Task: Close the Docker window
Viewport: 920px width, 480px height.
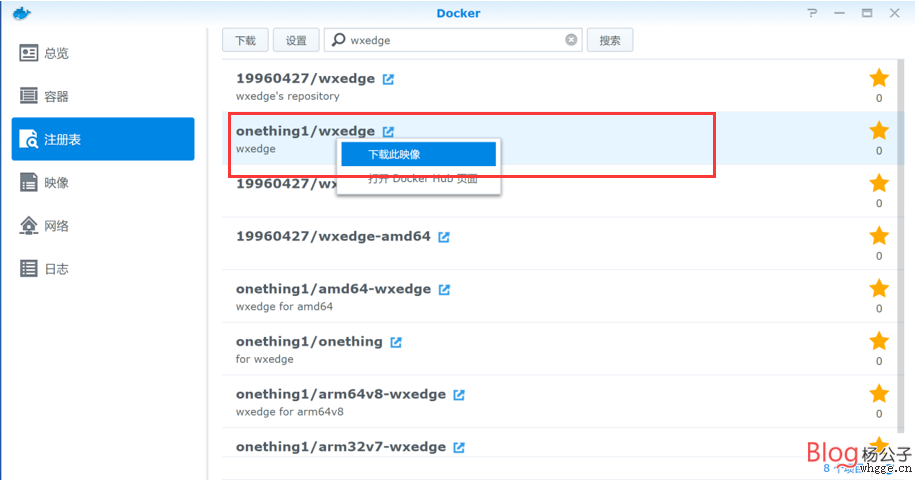Action: click(894, 13)
